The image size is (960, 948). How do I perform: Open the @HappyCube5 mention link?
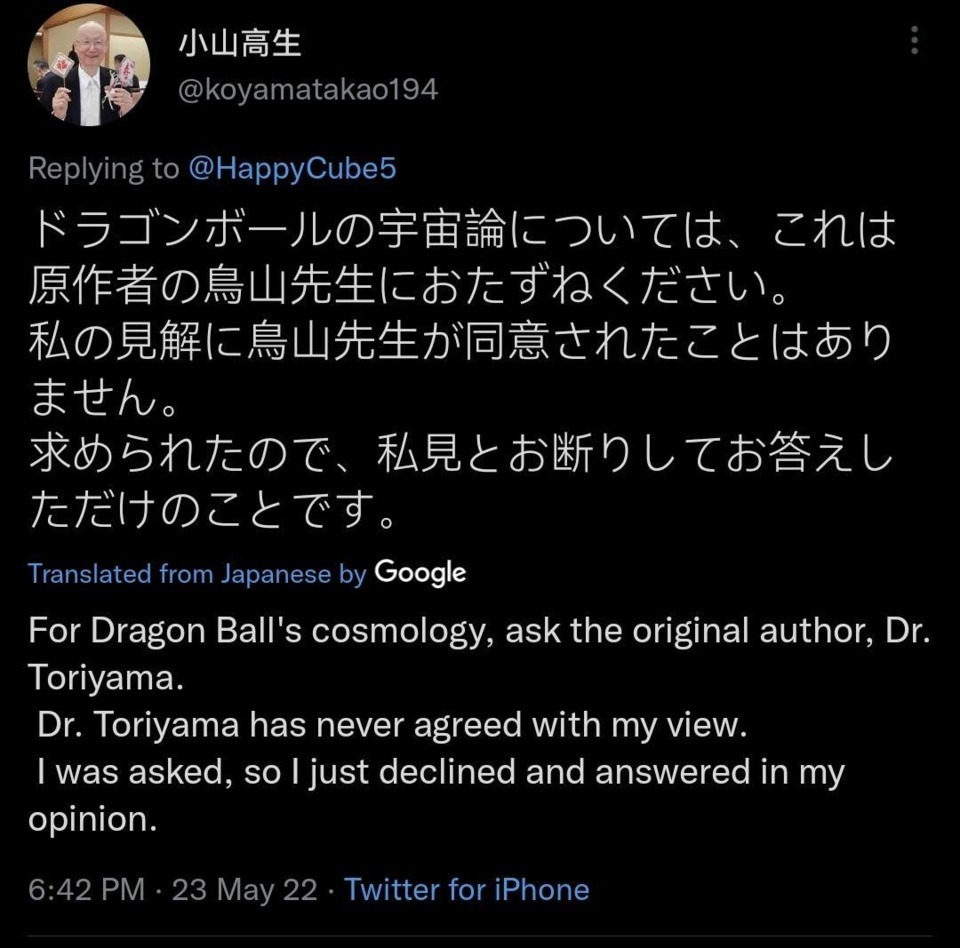(x=293, y=168)
